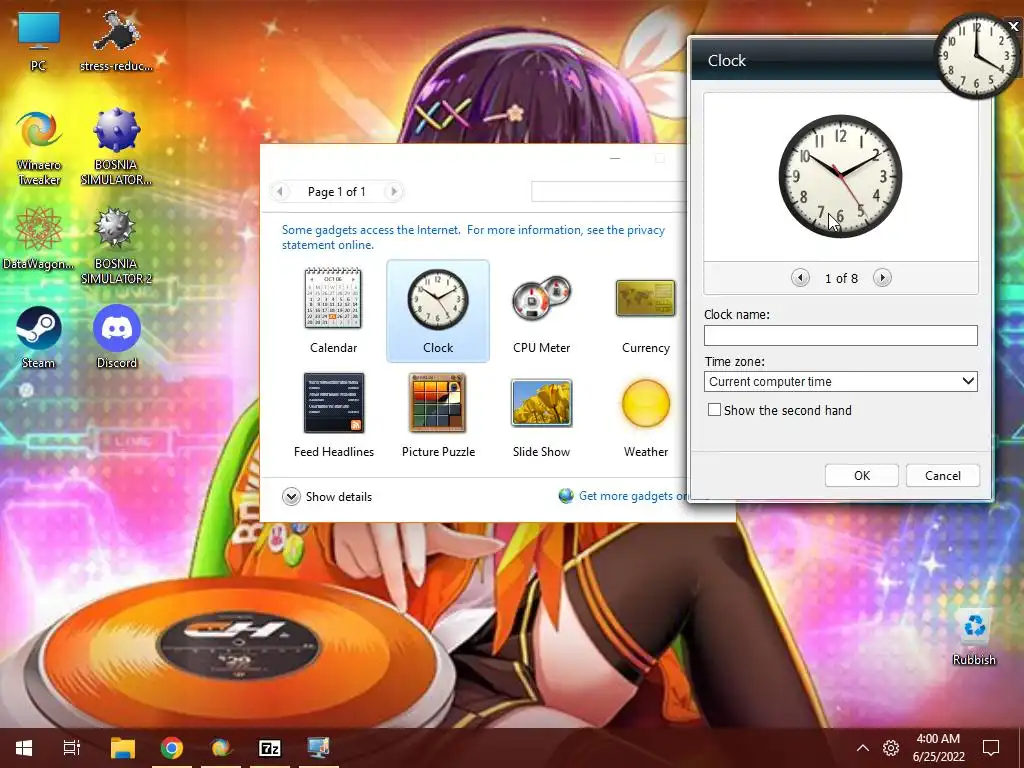Show previous clock style
Viewport: 1024px width, 768px height.
pyautogui.click(x=800, y=278)
